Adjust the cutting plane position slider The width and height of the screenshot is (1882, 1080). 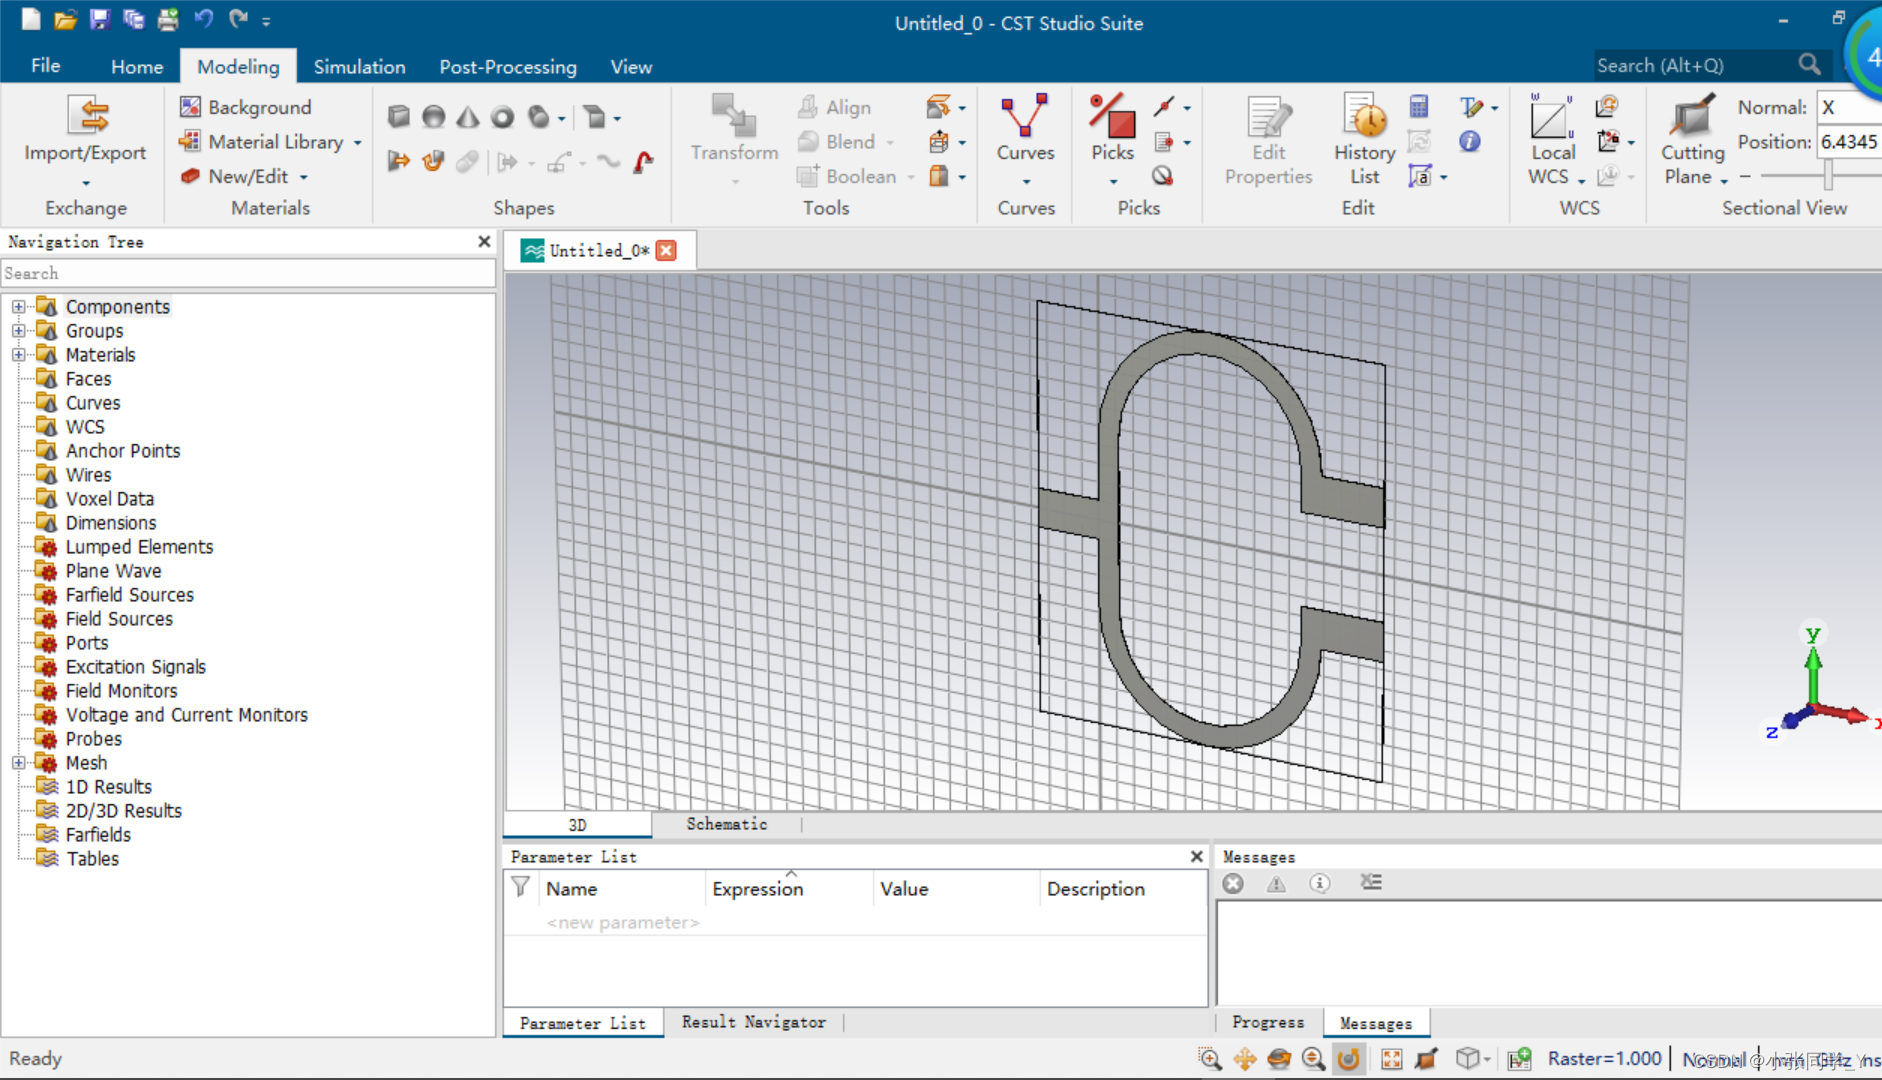pos(1828,176)
